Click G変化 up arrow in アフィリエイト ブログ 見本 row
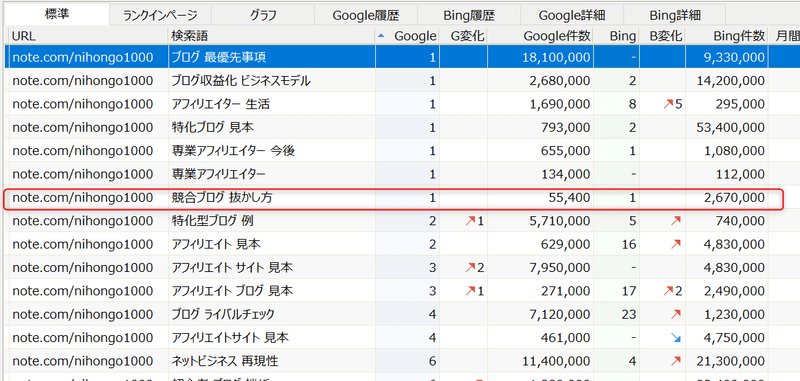The width and height of the screenshot is (800, 381). tap(473, 292)
